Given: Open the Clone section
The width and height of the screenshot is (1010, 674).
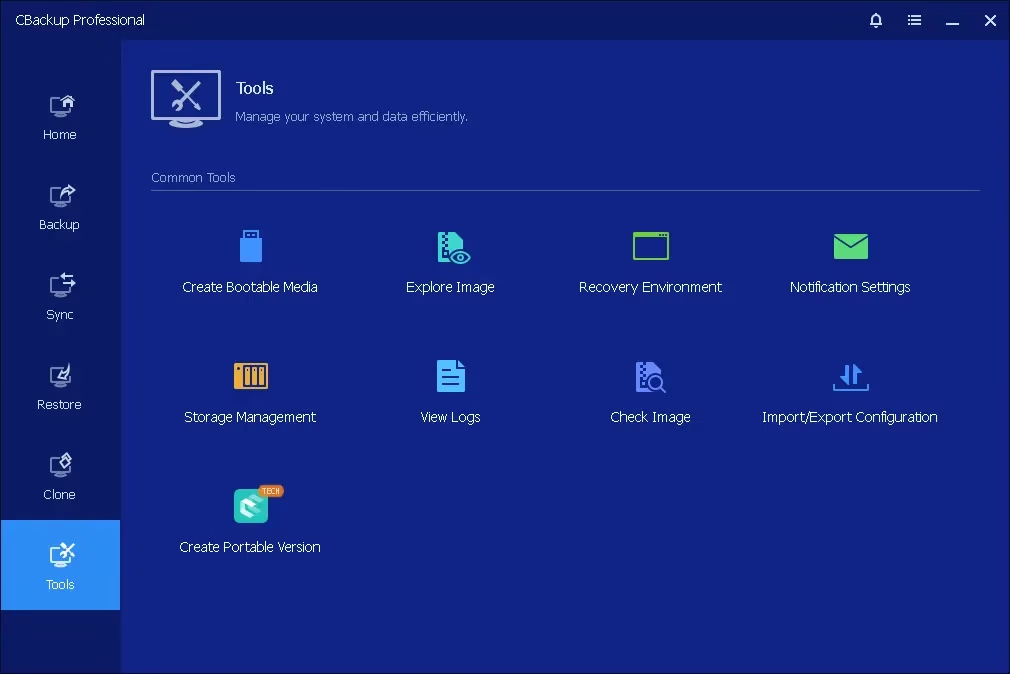Looking at the screenshot, I should (x=60, y=477).
